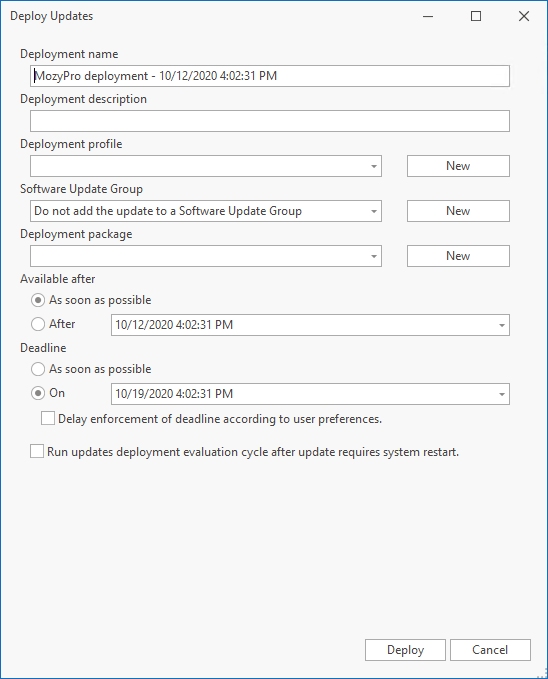Open the Deployment profile dropdown
The height and width of the screenshot is (679, 548).
pyautogui.click(x=206, y=166)
